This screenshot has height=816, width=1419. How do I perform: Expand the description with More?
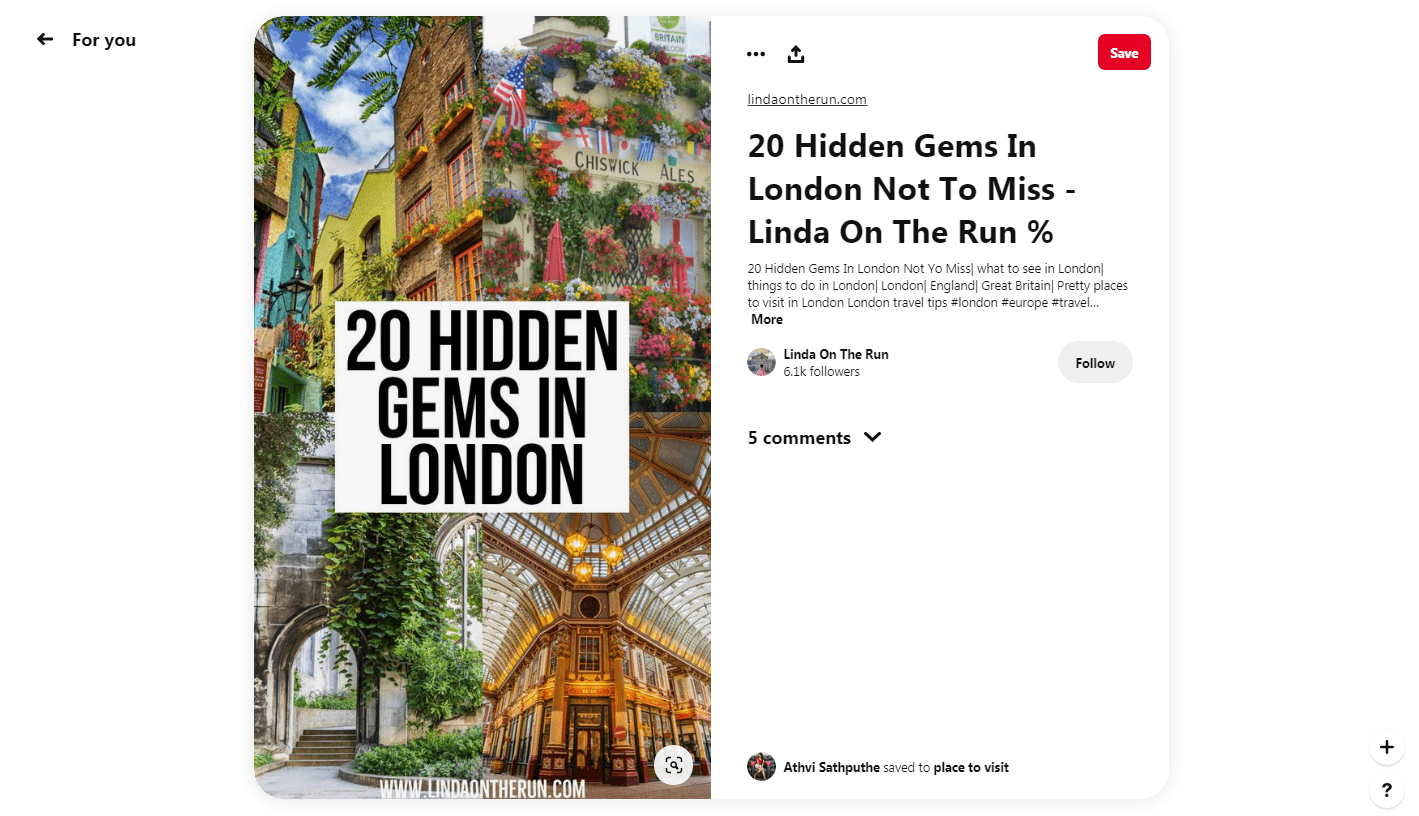pyautogui.click(x=767, y=319)
